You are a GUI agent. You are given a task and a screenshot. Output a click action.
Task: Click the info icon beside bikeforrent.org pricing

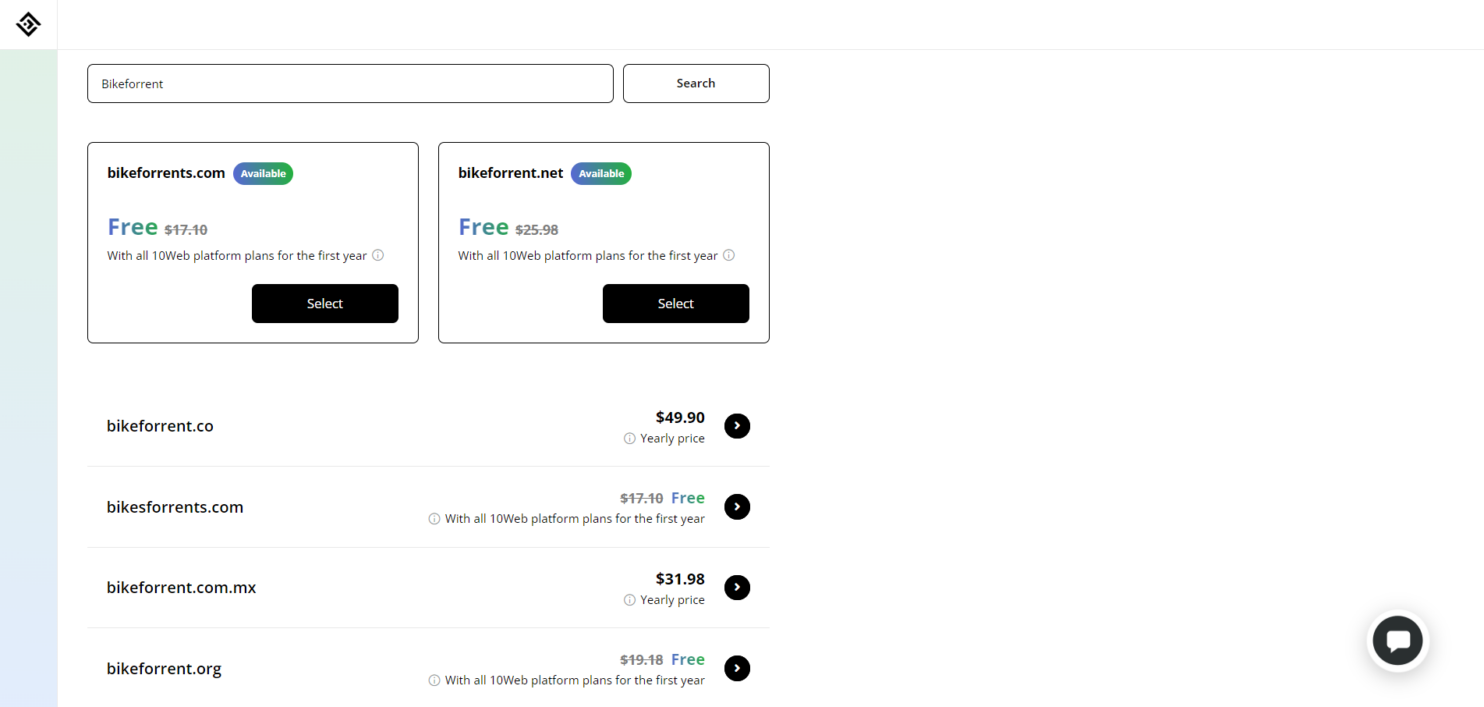pos(433,680)
